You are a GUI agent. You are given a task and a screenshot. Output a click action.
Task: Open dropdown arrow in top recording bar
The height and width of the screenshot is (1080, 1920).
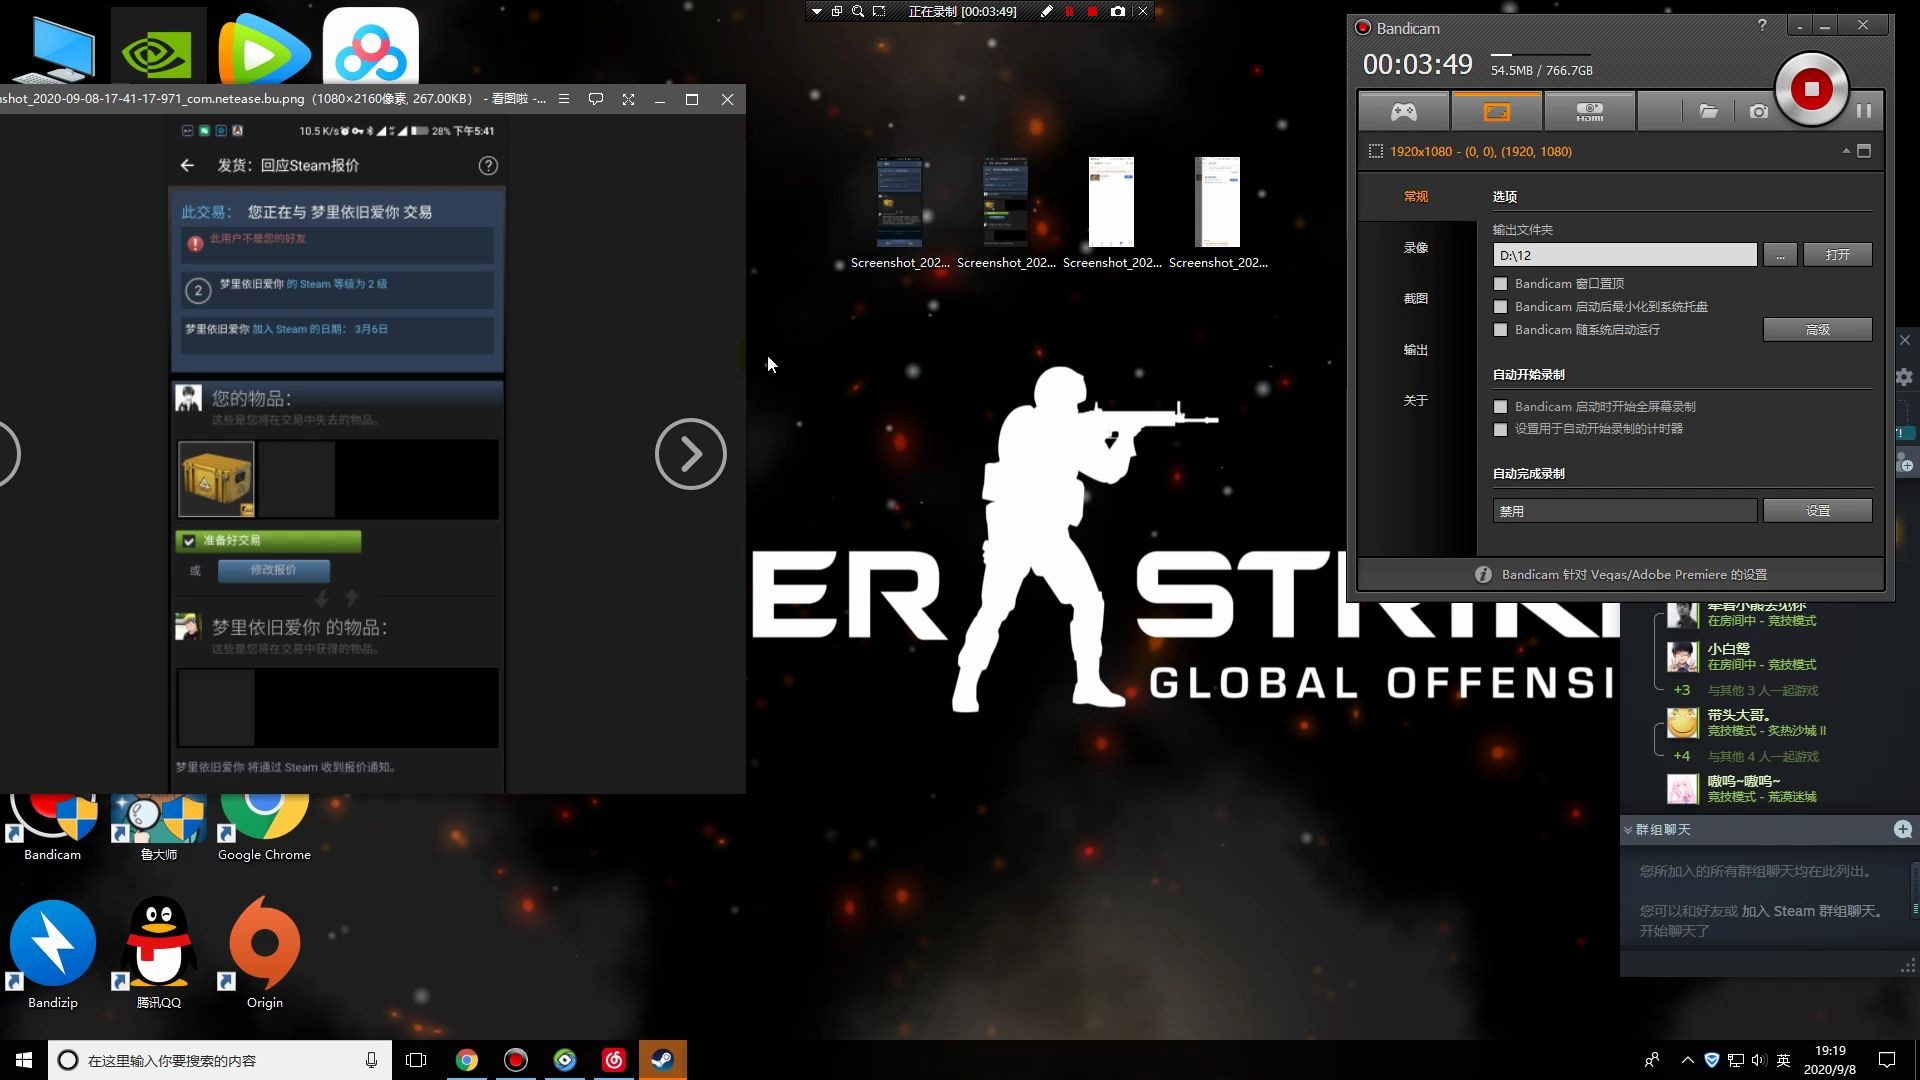point(816,11)
